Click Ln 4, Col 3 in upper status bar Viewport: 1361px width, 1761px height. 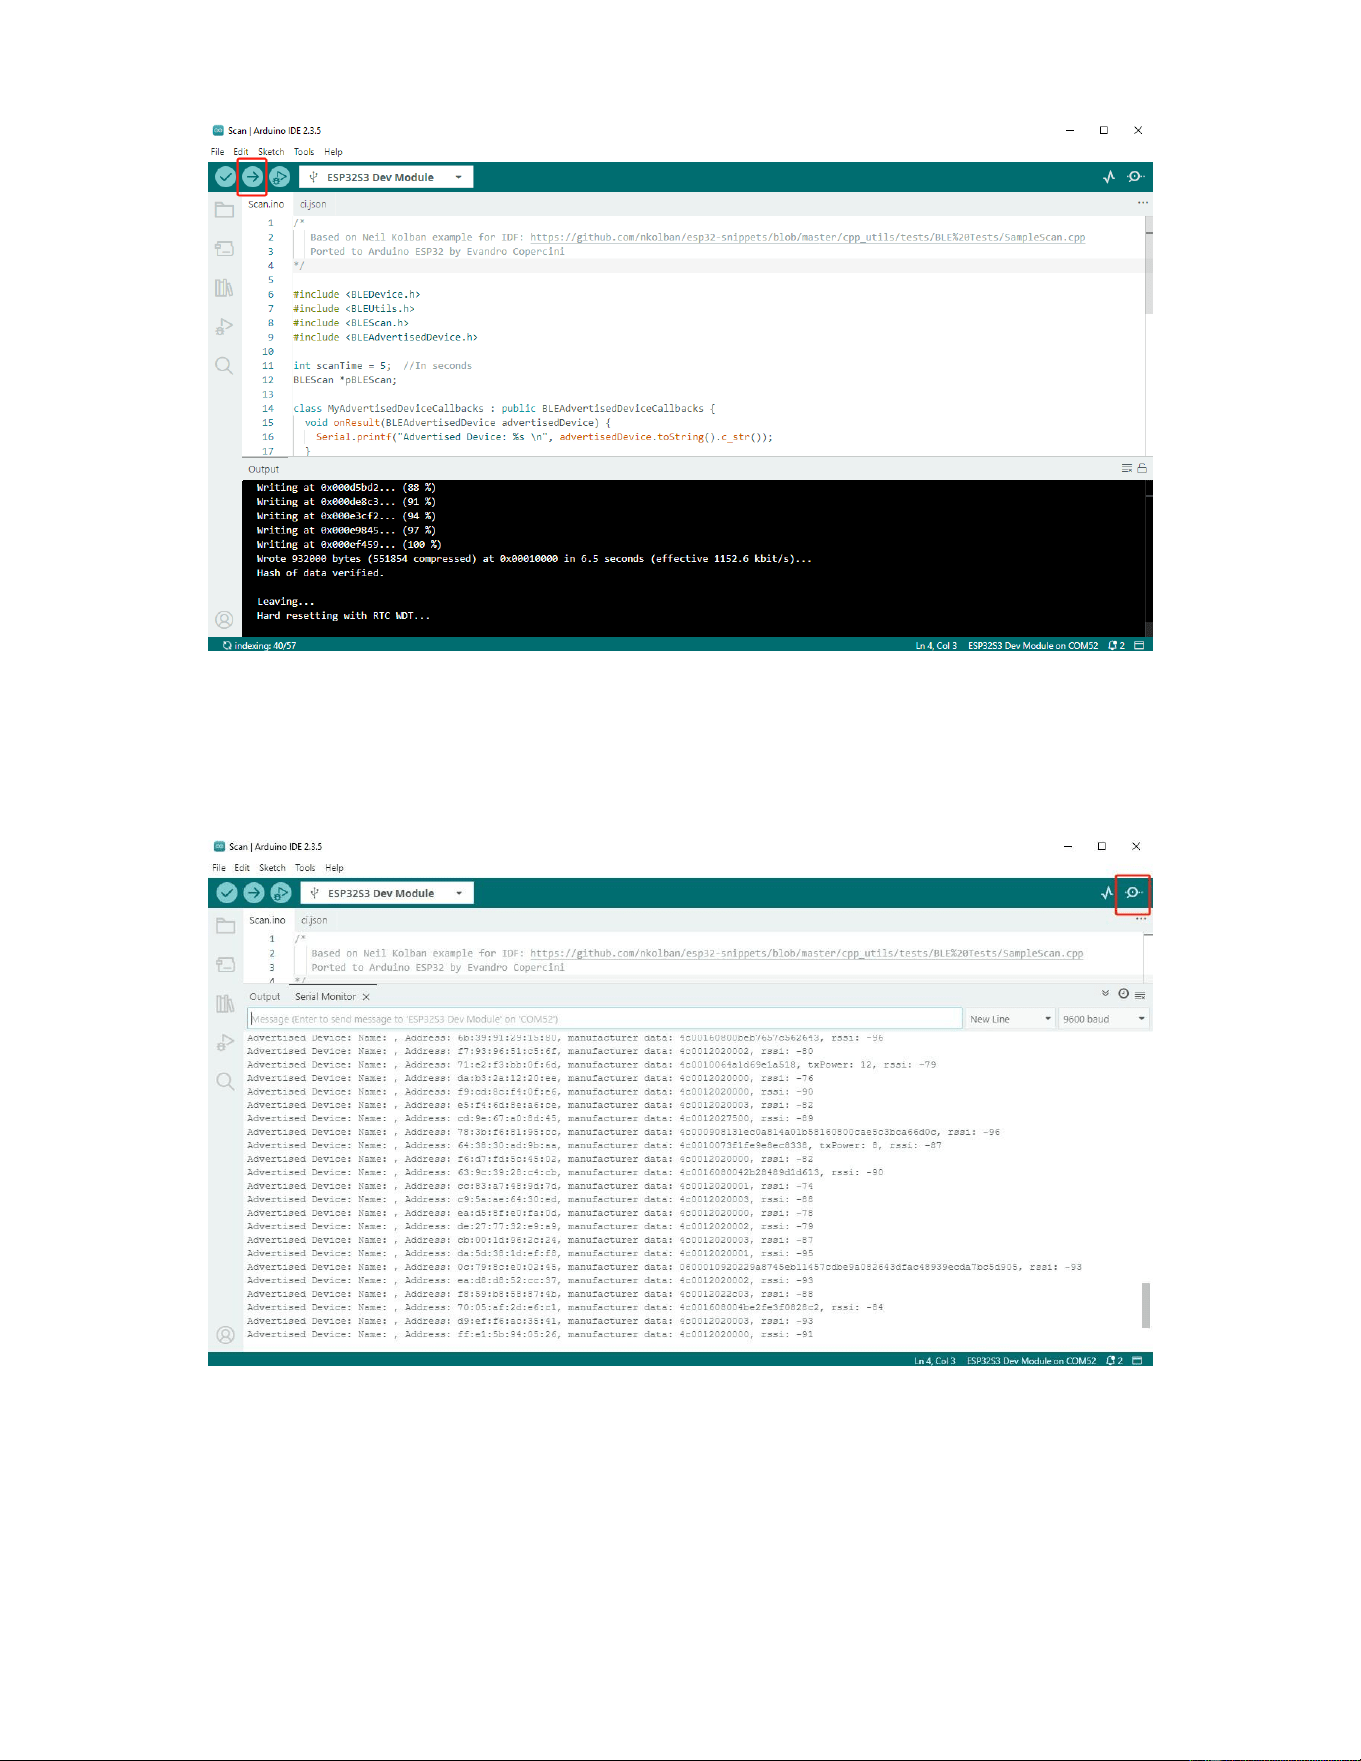coord(936,646)
